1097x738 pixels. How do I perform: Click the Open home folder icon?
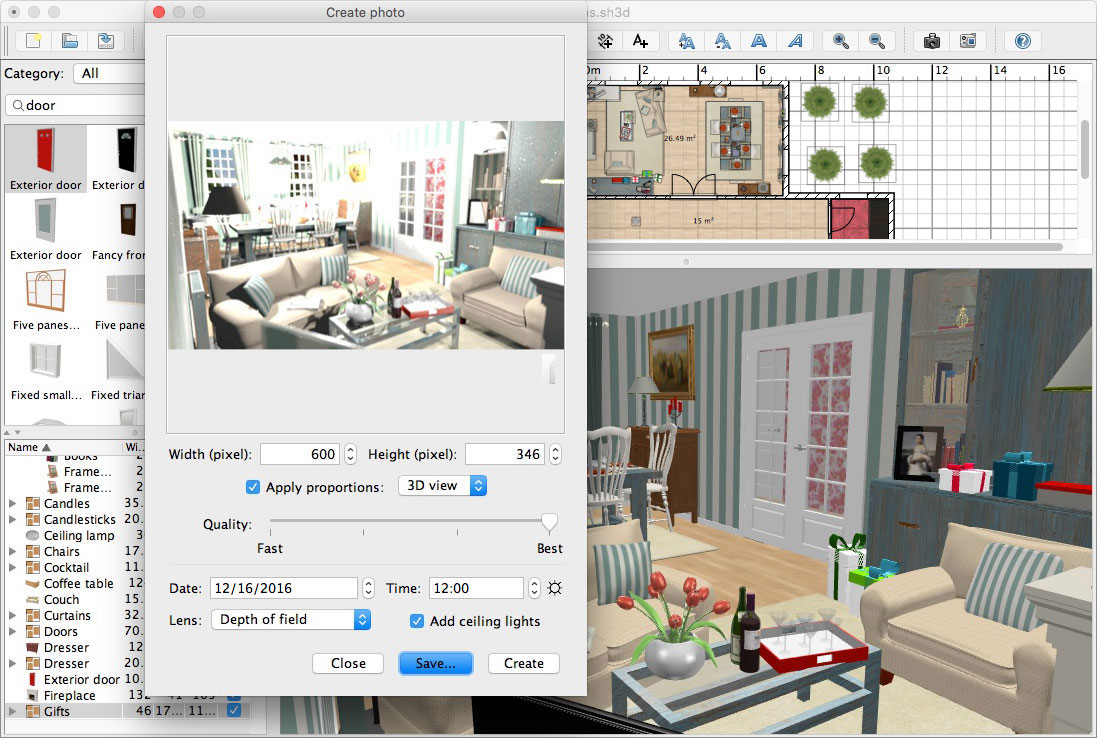click(x=69, y=41)
